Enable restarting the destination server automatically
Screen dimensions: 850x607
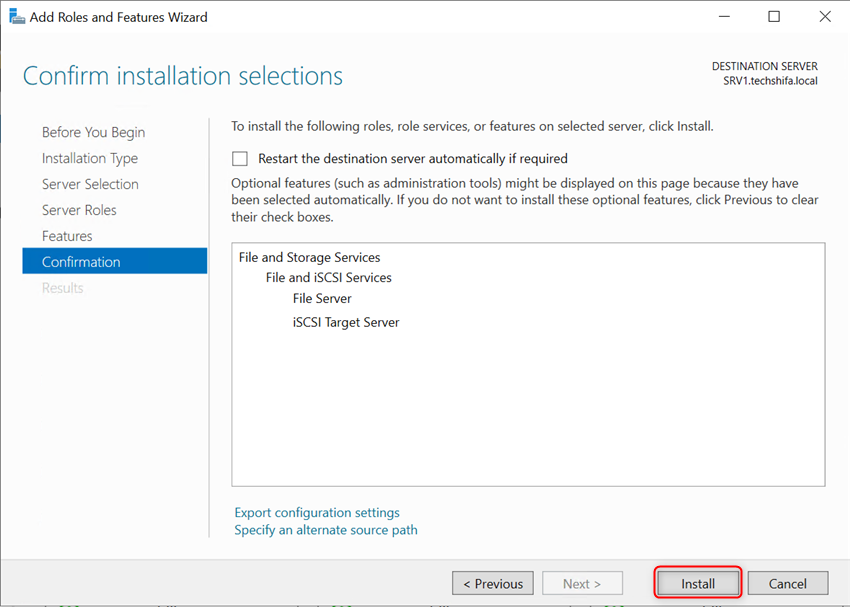click(x=239, y=158)
